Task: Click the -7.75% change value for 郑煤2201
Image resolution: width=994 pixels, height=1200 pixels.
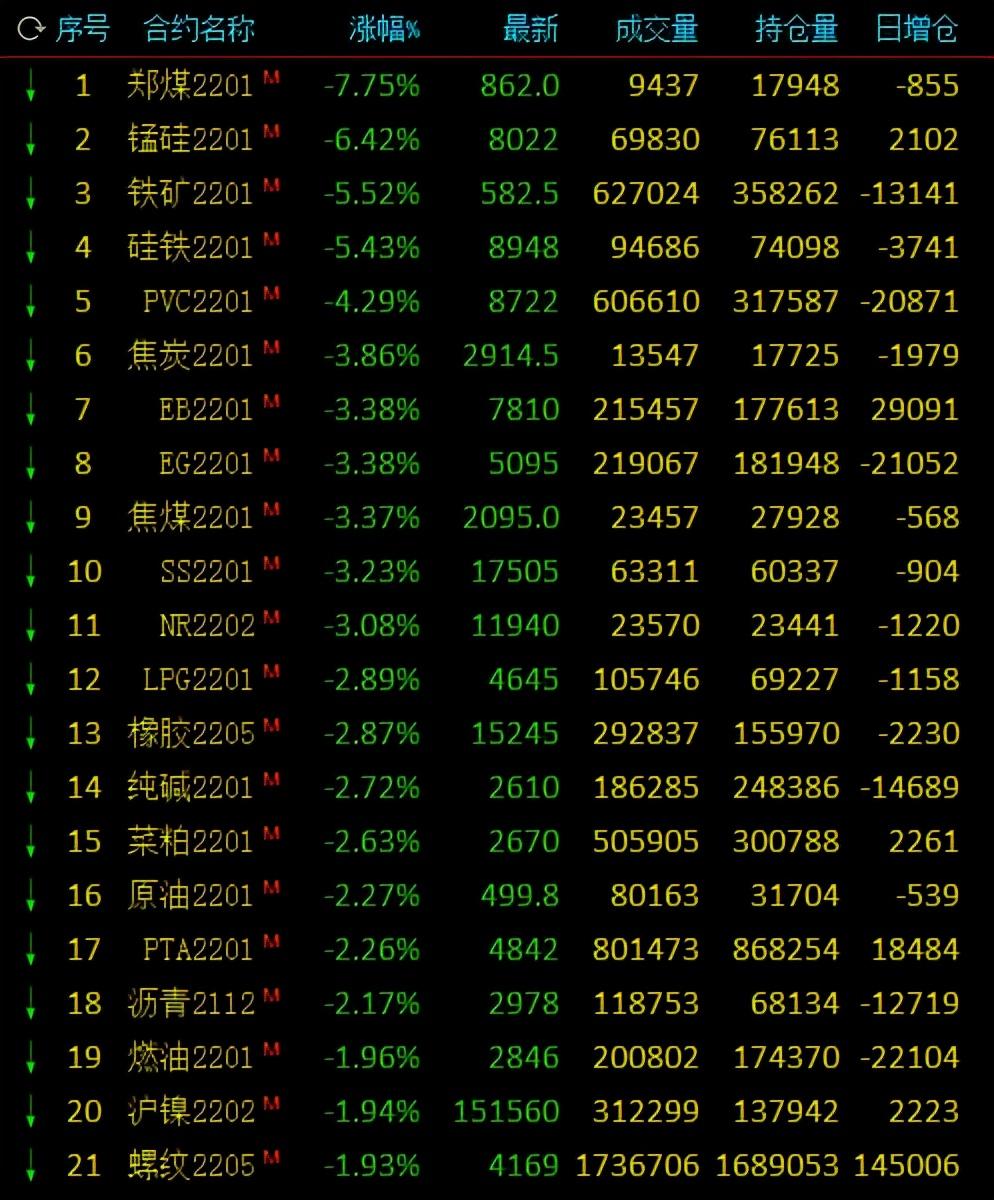Action: coord(371,85)
